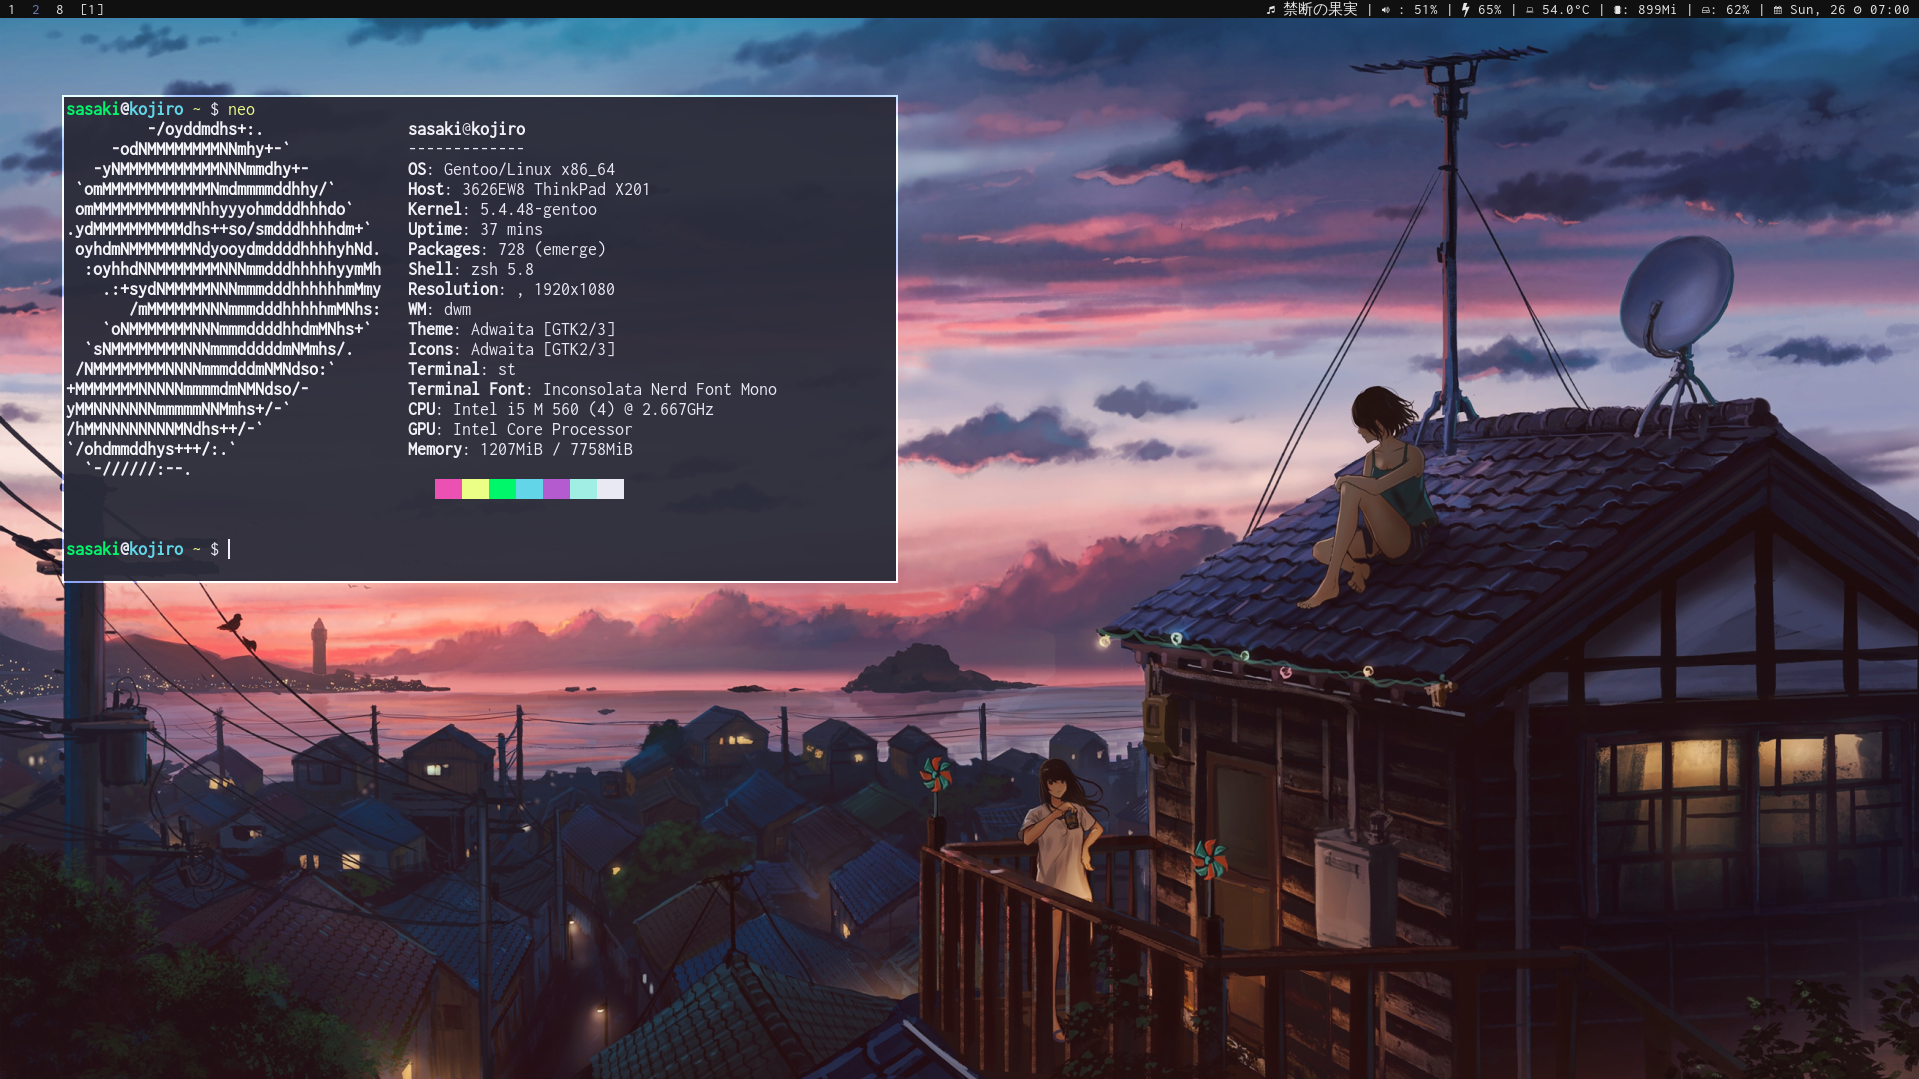The width and height of the screenshot is (1919, 1079).
Task: Click the bright green color block in terminal
Action: pos(502,489)
